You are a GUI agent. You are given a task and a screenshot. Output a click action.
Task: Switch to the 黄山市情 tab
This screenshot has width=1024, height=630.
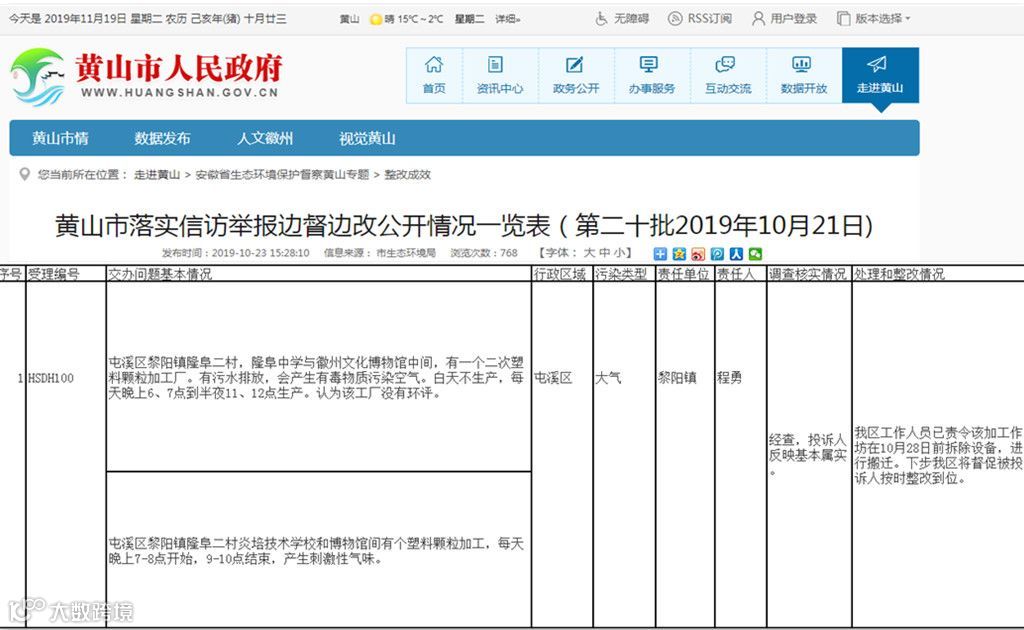[x=60, y=138]
